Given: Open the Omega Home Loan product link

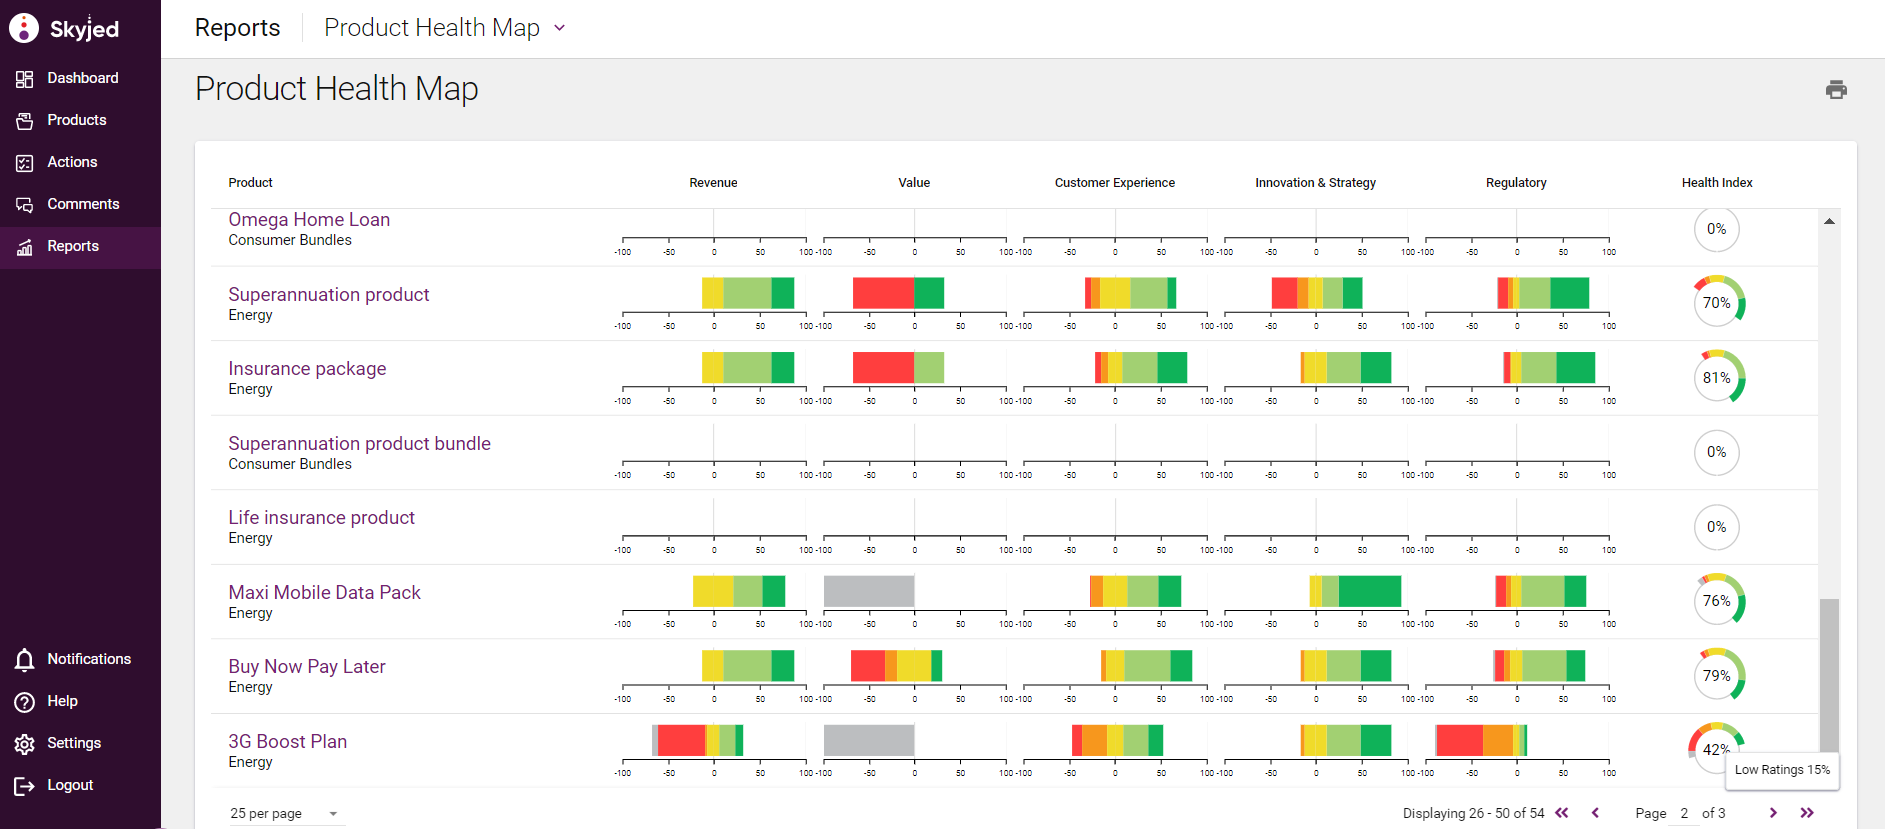Looking at the screenshot, I should pyautogui.click(x=309, y=220).
